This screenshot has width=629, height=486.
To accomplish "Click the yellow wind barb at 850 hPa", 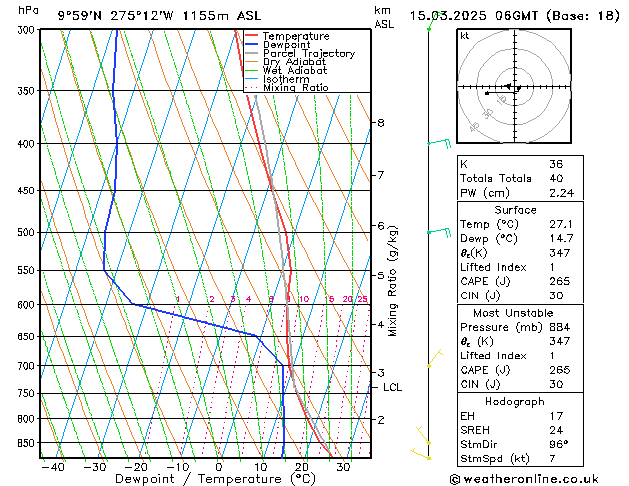I will click(x=424, y=435).
